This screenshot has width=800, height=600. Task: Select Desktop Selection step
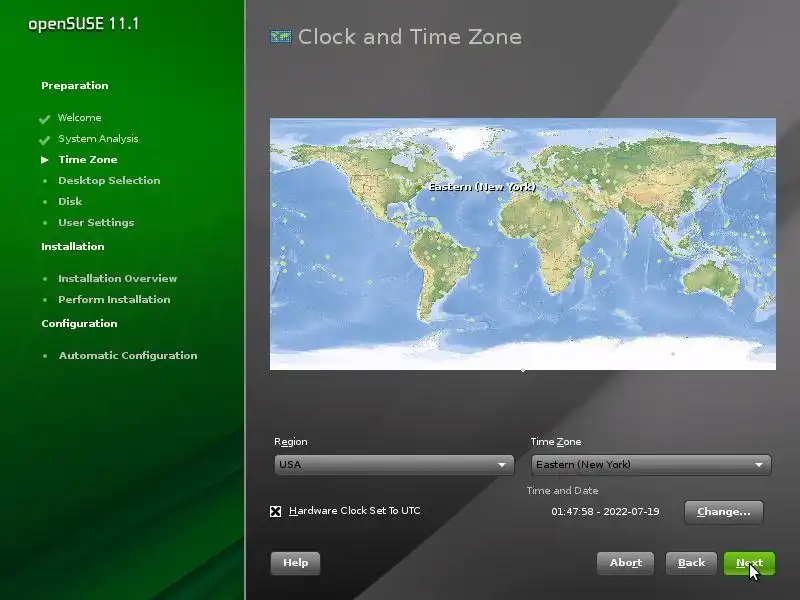(109, 181)
